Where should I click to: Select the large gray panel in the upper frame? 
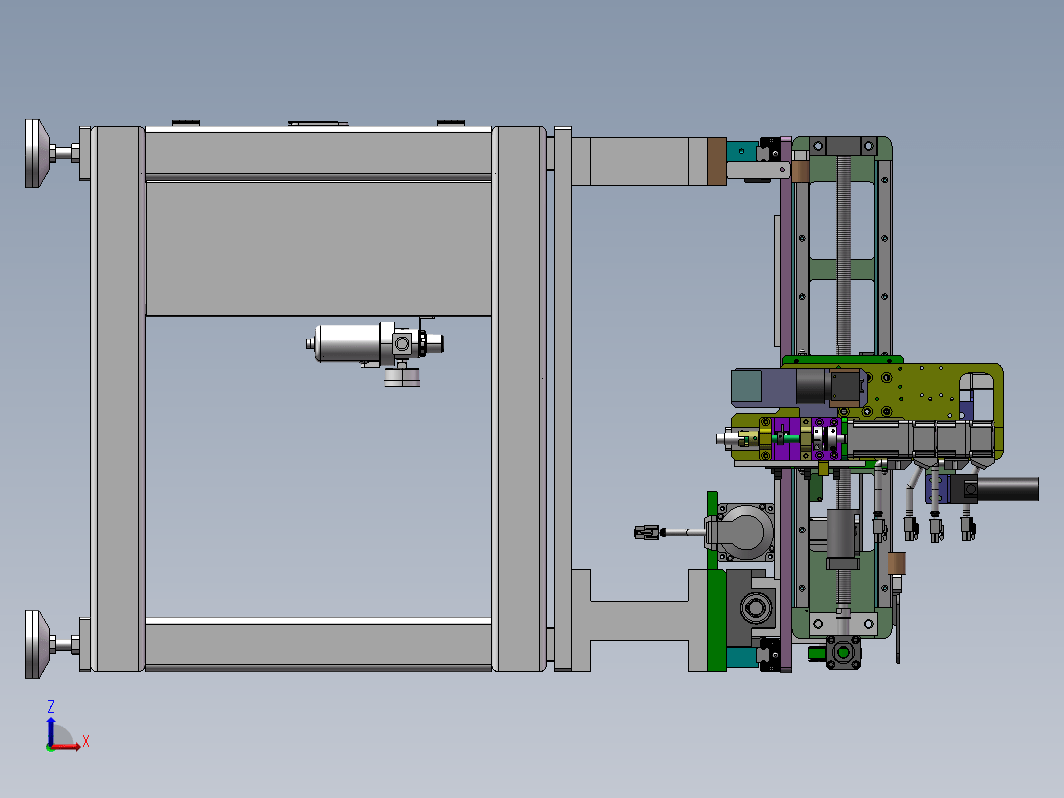click(318, 249)
